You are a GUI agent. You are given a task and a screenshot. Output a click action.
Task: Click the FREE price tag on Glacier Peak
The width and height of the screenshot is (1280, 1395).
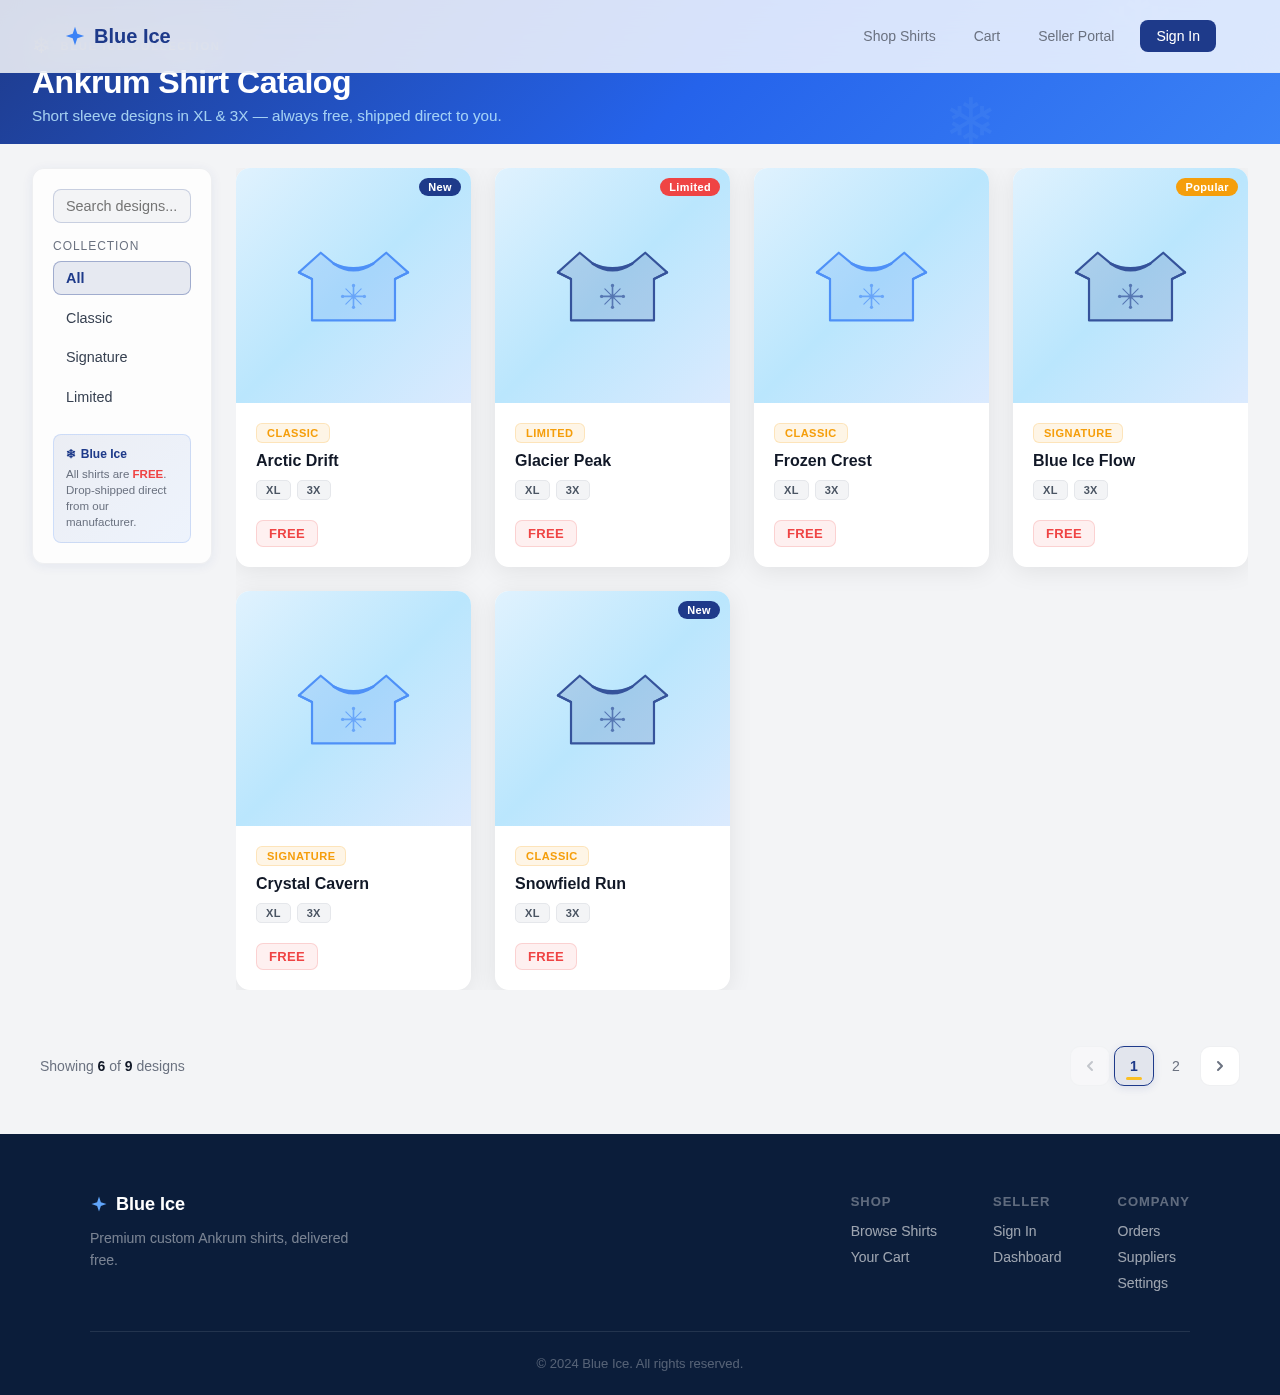[x=546, y=534]
